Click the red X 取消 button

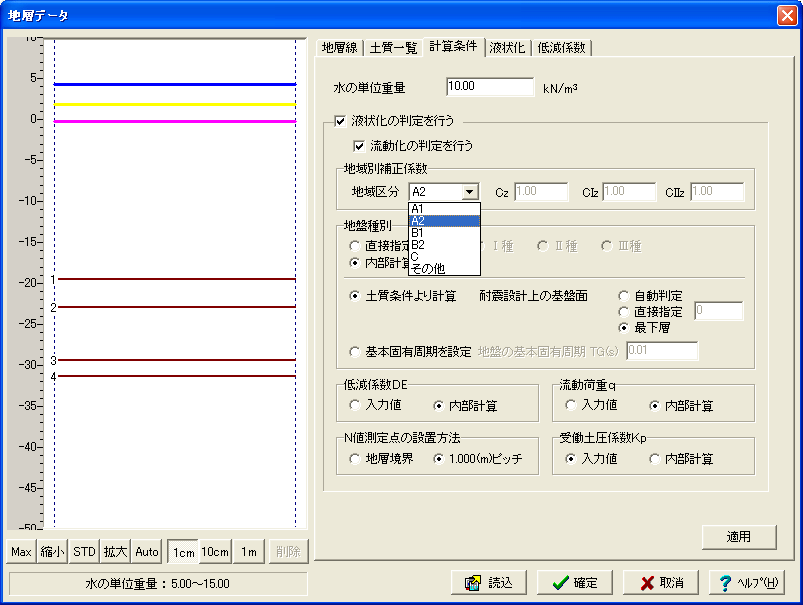click(x=661, y=582)
